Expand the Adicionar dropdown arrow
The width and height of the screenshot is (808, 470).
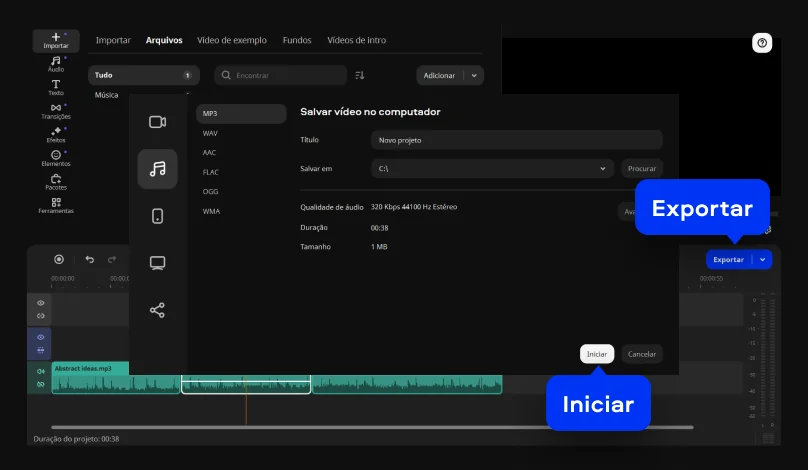[x=474, y=75]
